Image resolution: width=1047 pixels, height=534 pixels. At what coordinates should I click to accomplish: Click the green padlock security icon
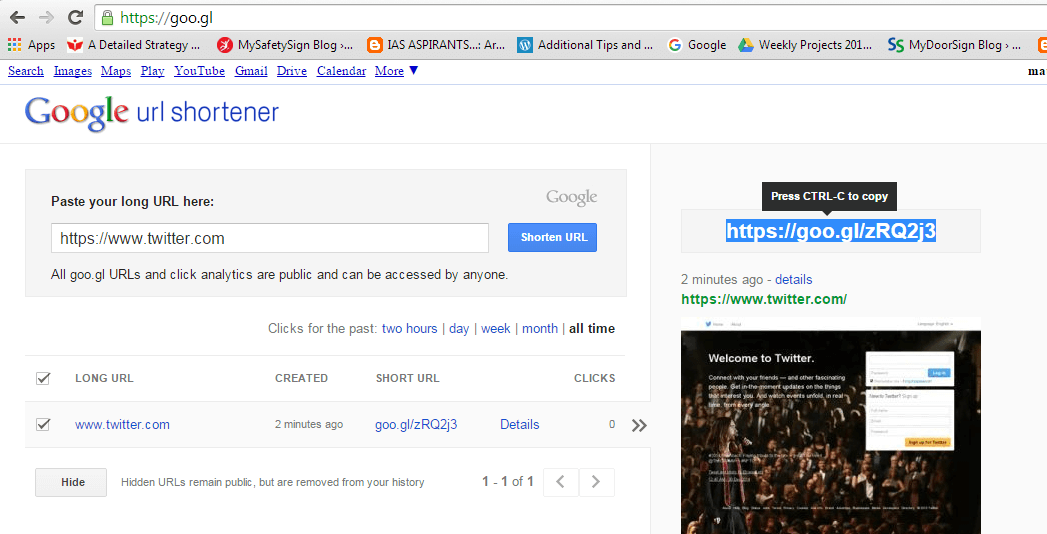[x=107, y=18]
